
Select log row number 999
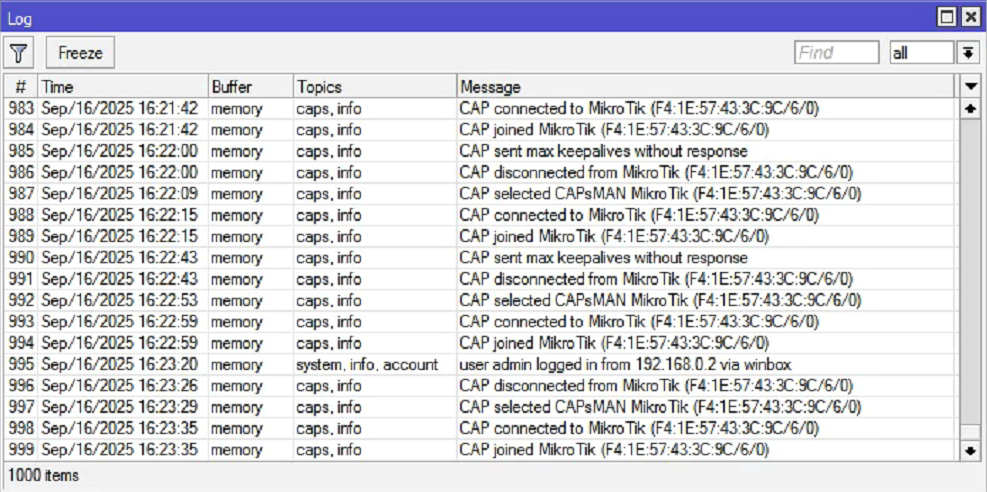click(x=480, y=449)
